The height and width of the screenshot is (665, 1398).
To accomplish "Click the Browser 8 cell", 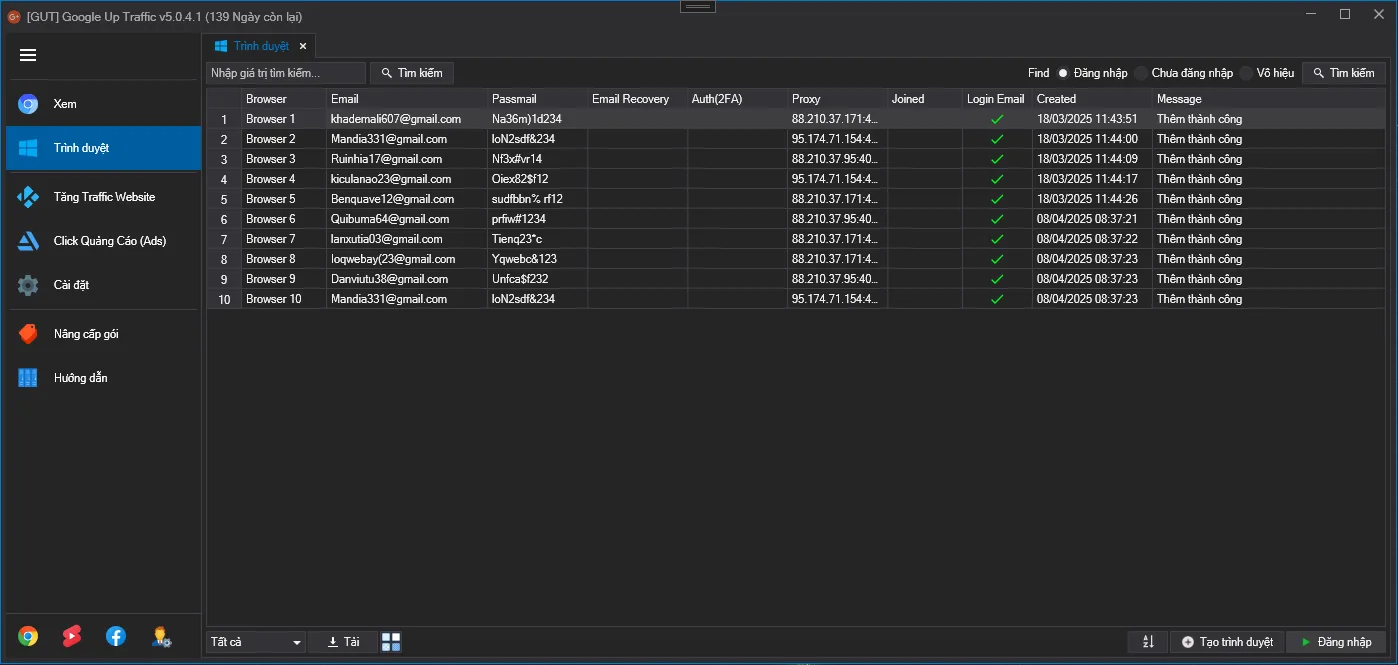I will pyautogui.click(x=284, y=259).
